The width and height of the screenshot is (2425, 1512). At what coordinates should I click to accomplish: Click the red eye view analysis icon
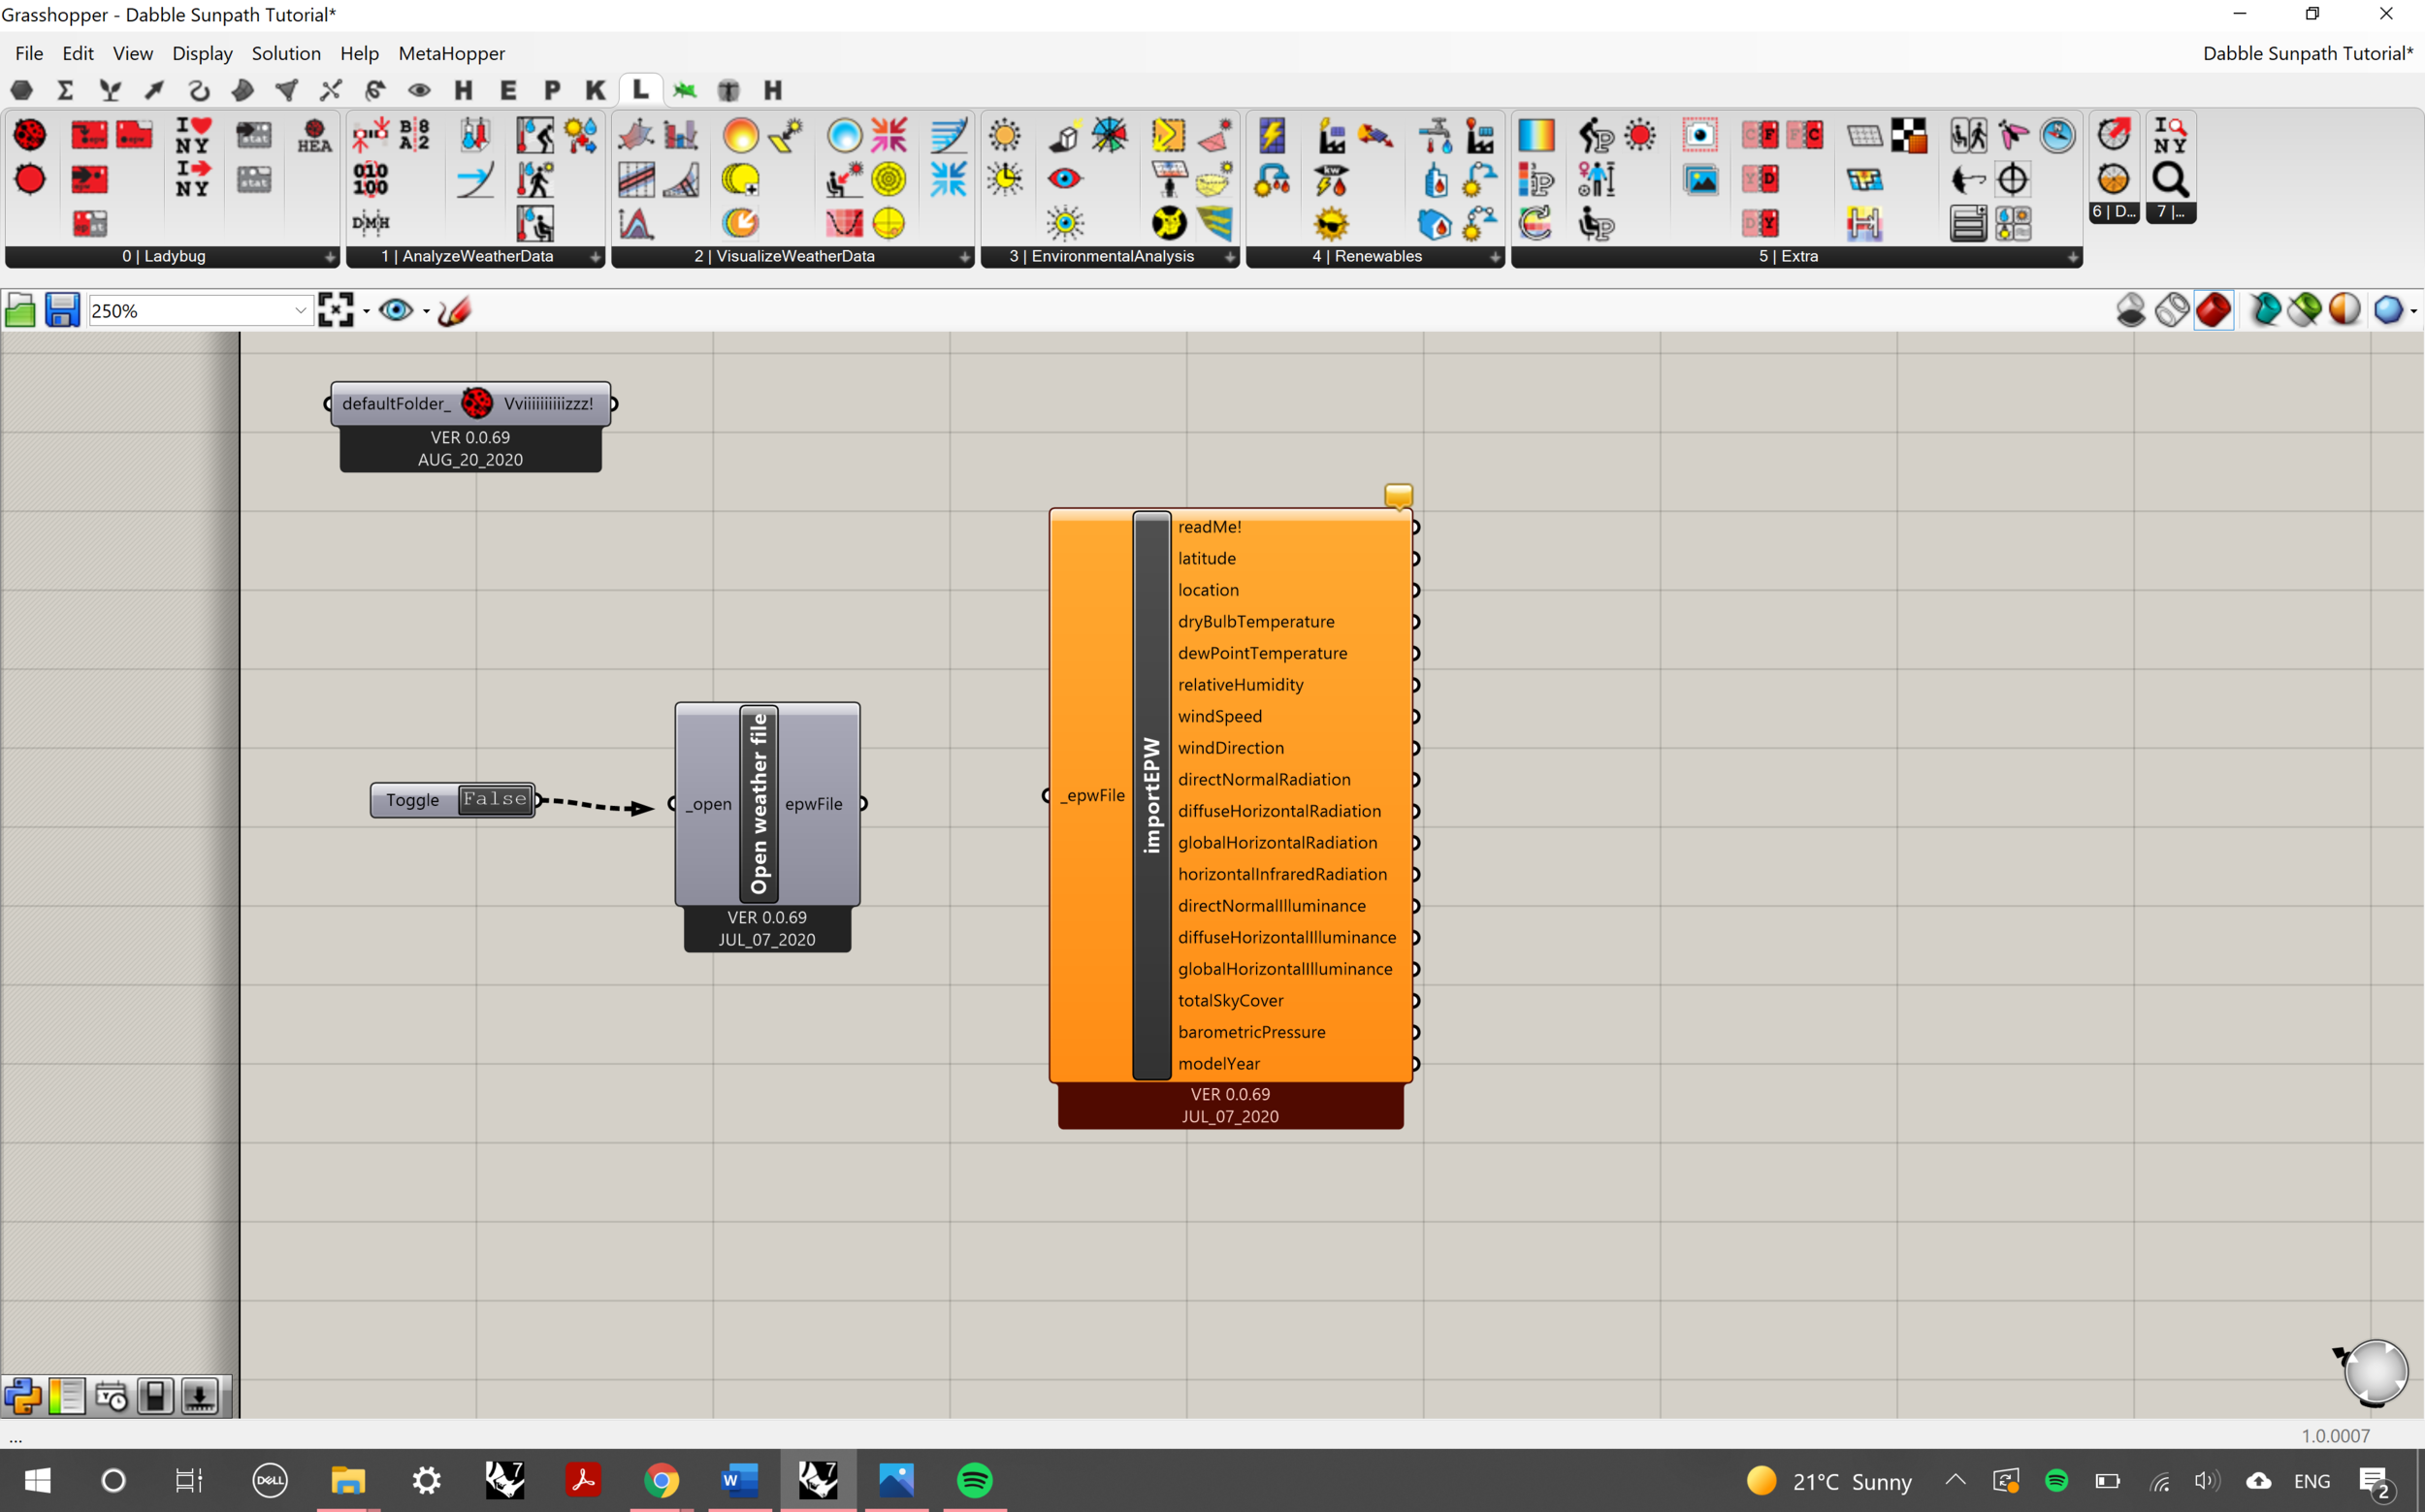1065,179
